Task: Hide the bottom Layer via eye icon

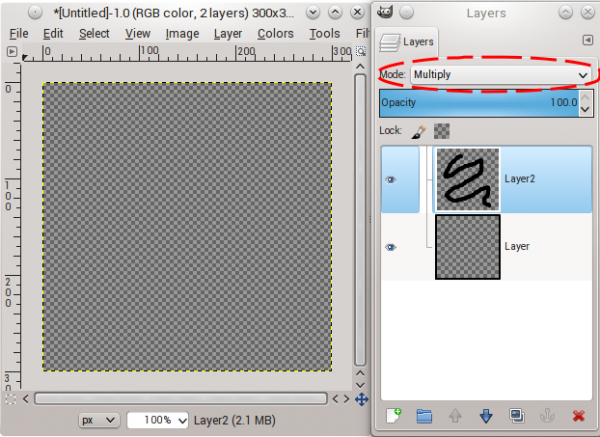Action: (390, 247)
